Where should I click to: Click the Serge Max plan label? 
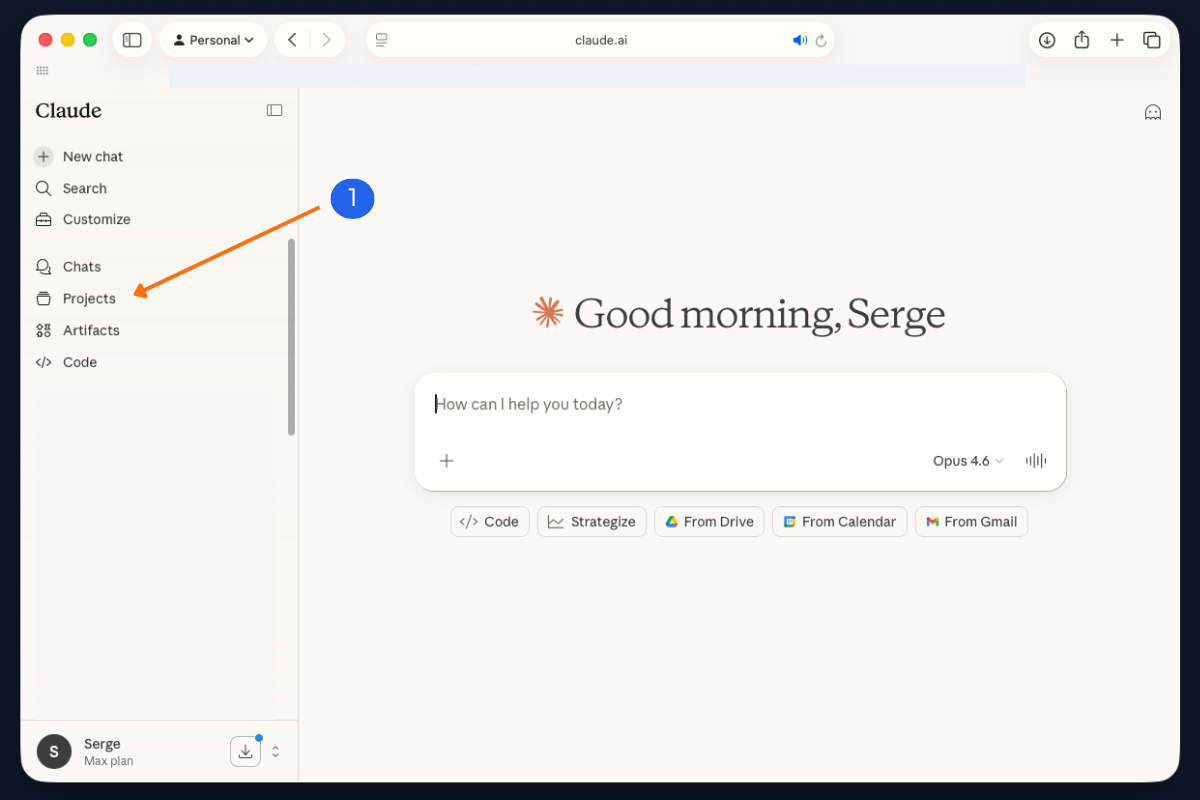108,752
